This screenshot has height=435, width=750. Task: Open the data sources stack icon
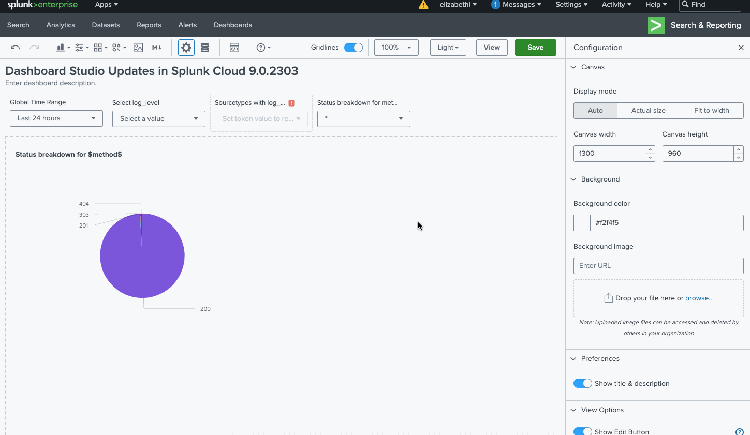(x=205, y=47)
